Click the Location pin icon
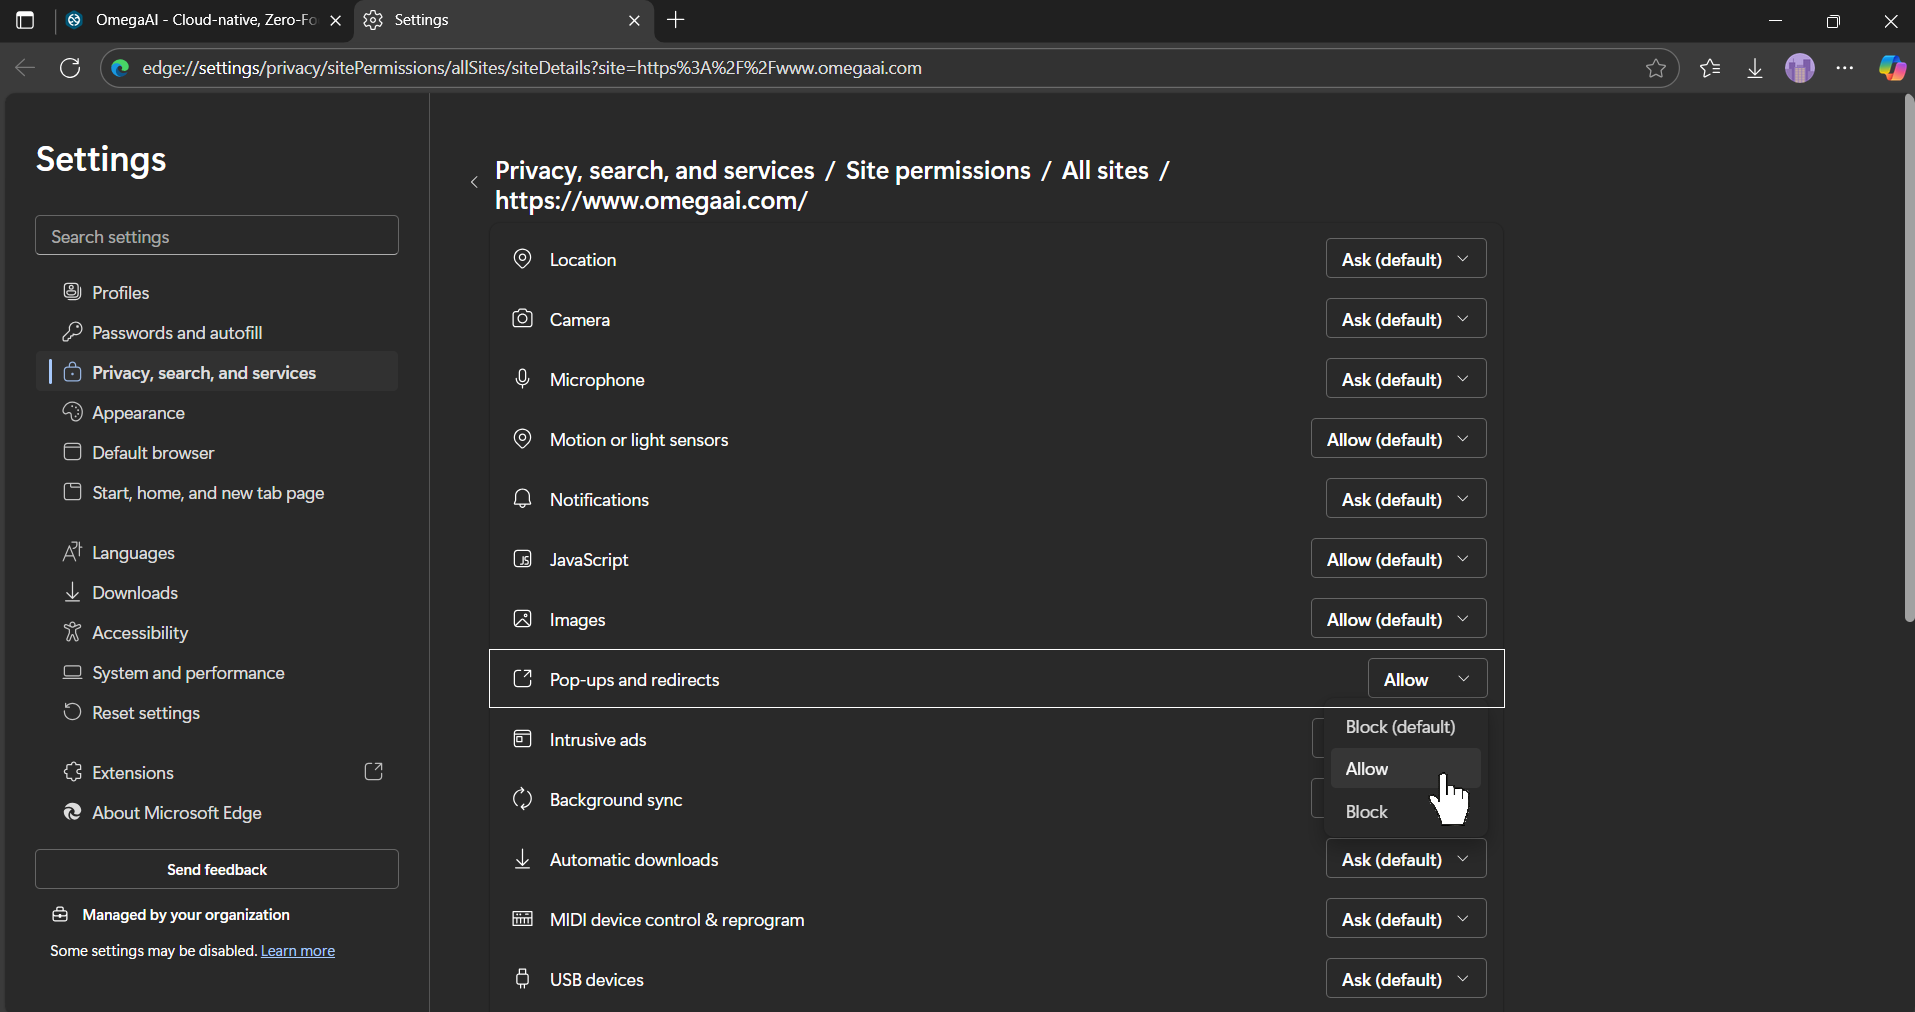Viewport: 1915px width, 1012px height. coord(522,258)
